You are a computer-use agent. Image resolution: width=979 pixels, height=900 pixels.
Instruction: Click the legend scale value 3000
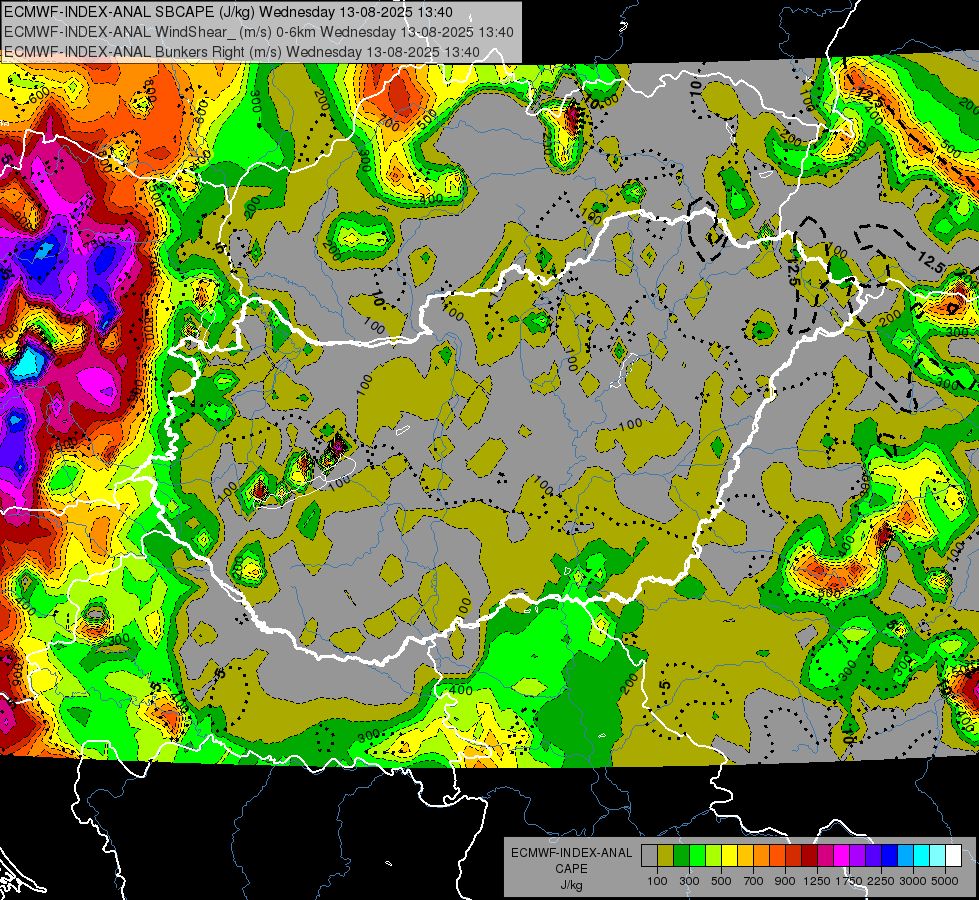tap(912, 881)
